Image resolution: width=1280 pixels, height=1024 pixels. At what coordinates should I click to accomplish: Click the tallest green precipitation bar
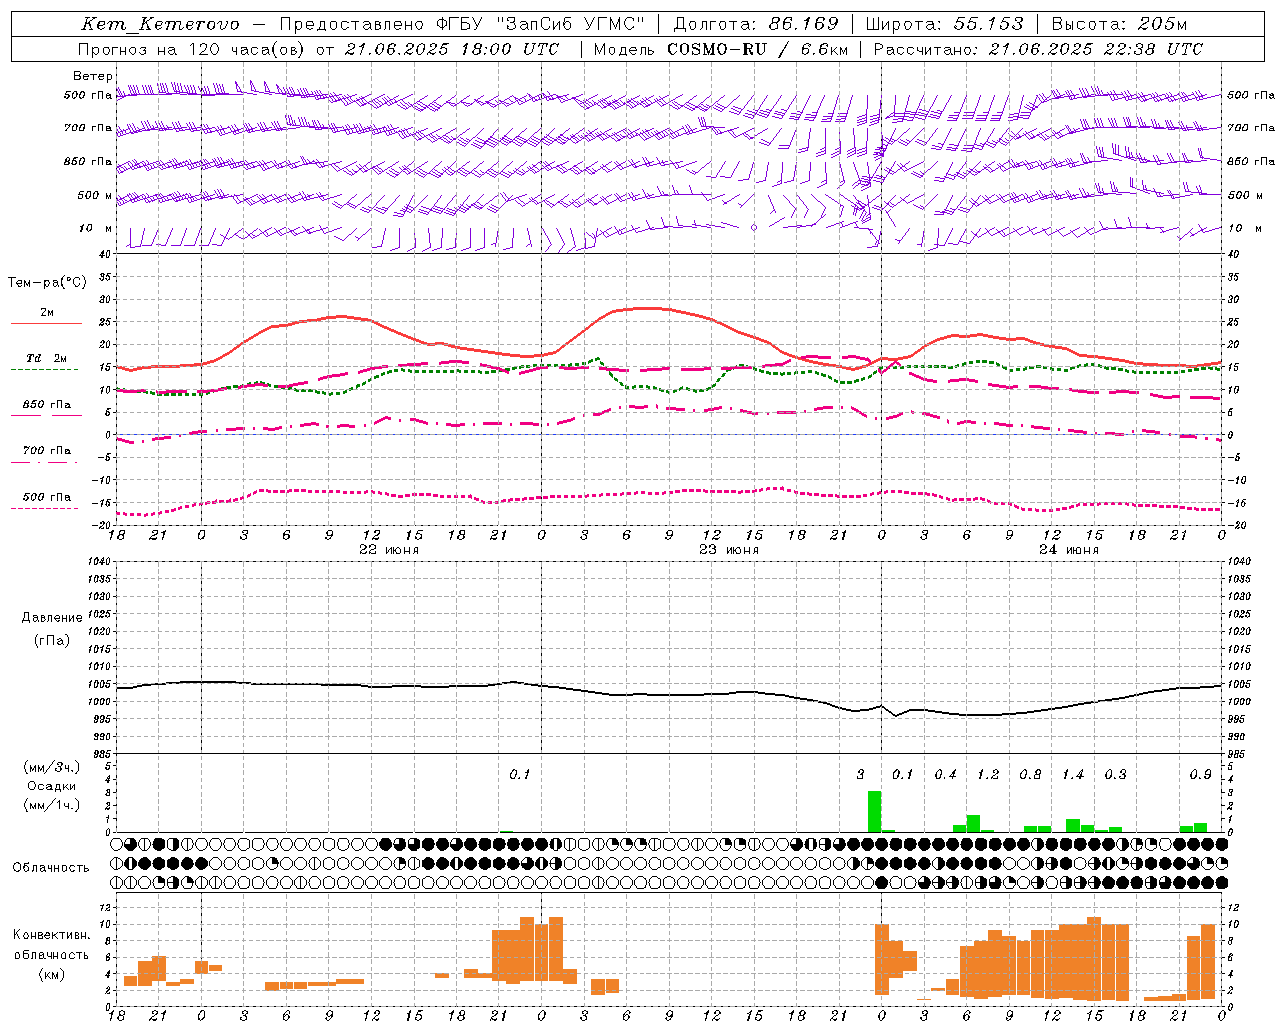click(874, 811)
